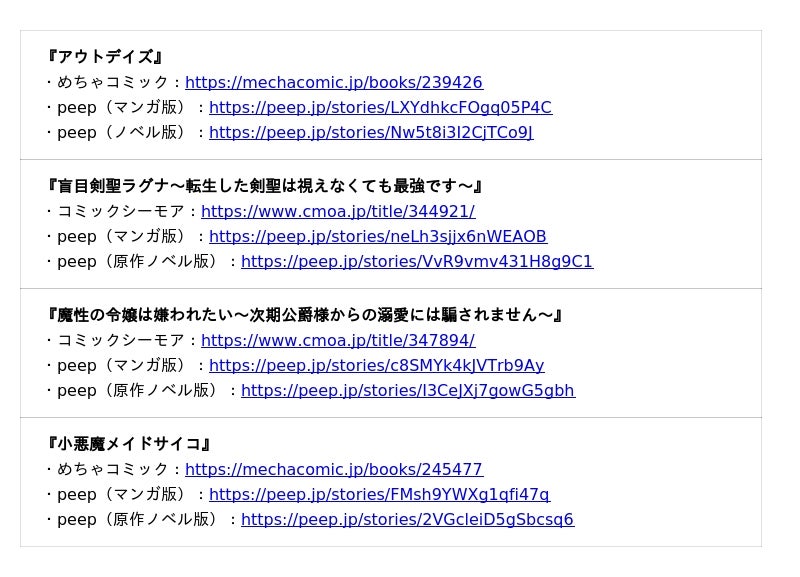Click コミックシーモア label under 魔性の令嬢
Viewport: 800px width, 577px height.
pos(121,341)
